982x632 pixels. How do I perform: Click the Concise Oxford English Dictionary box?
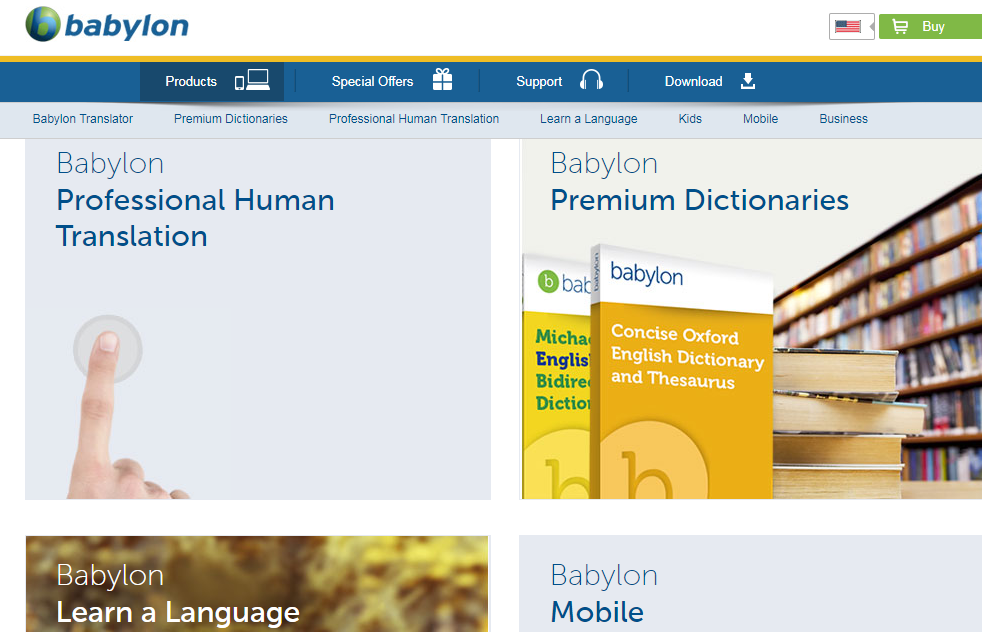point(681,373)
